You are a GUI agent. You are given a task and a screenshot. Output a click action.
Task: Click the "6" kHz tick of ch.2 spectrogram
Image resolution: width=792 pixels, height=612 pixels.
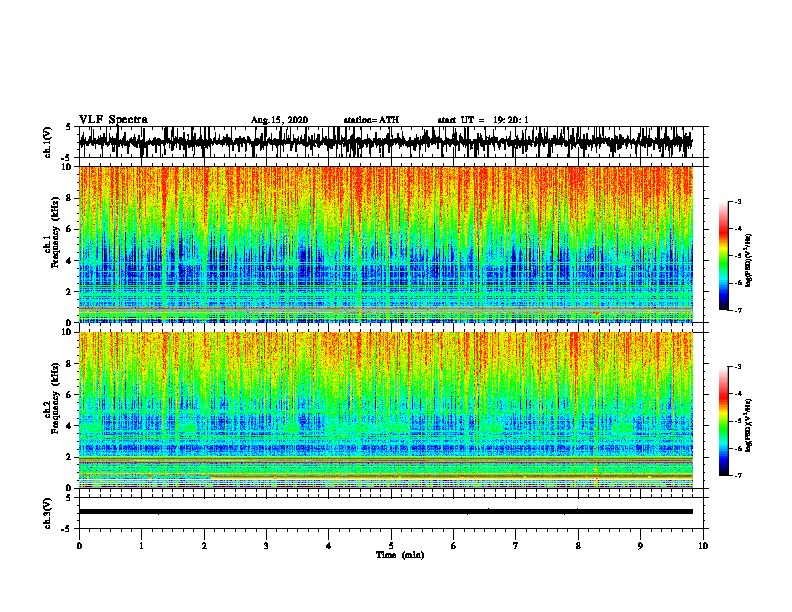pyautogui.click(x=69, y=395)
